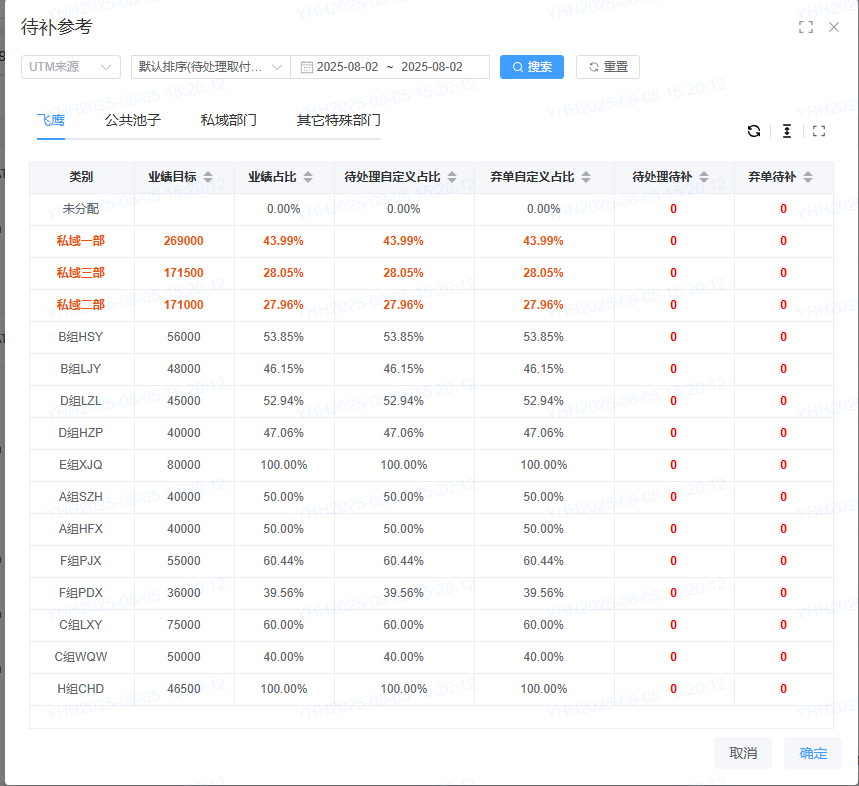Viewport: 859px width, 786px height.
Task: Toggle table fullscreen icon
Action: (x=819, y=131)
